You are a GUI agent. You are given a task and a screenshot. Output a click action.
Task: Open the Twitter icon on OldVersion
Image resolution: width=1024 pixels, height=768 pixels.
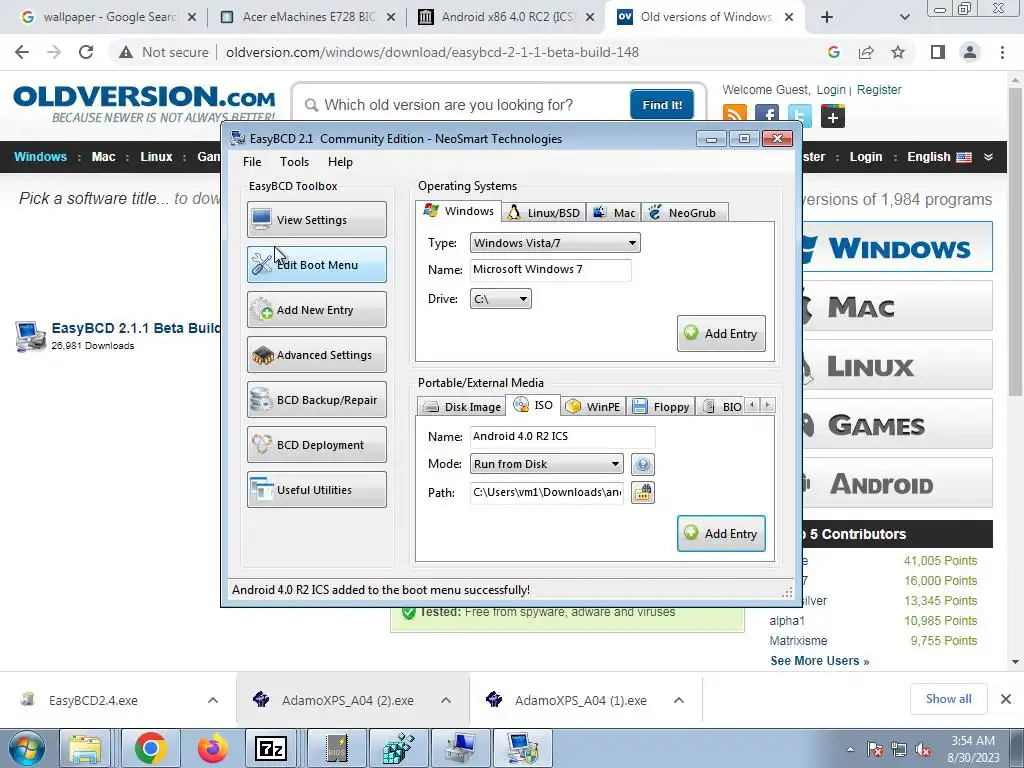799,116
